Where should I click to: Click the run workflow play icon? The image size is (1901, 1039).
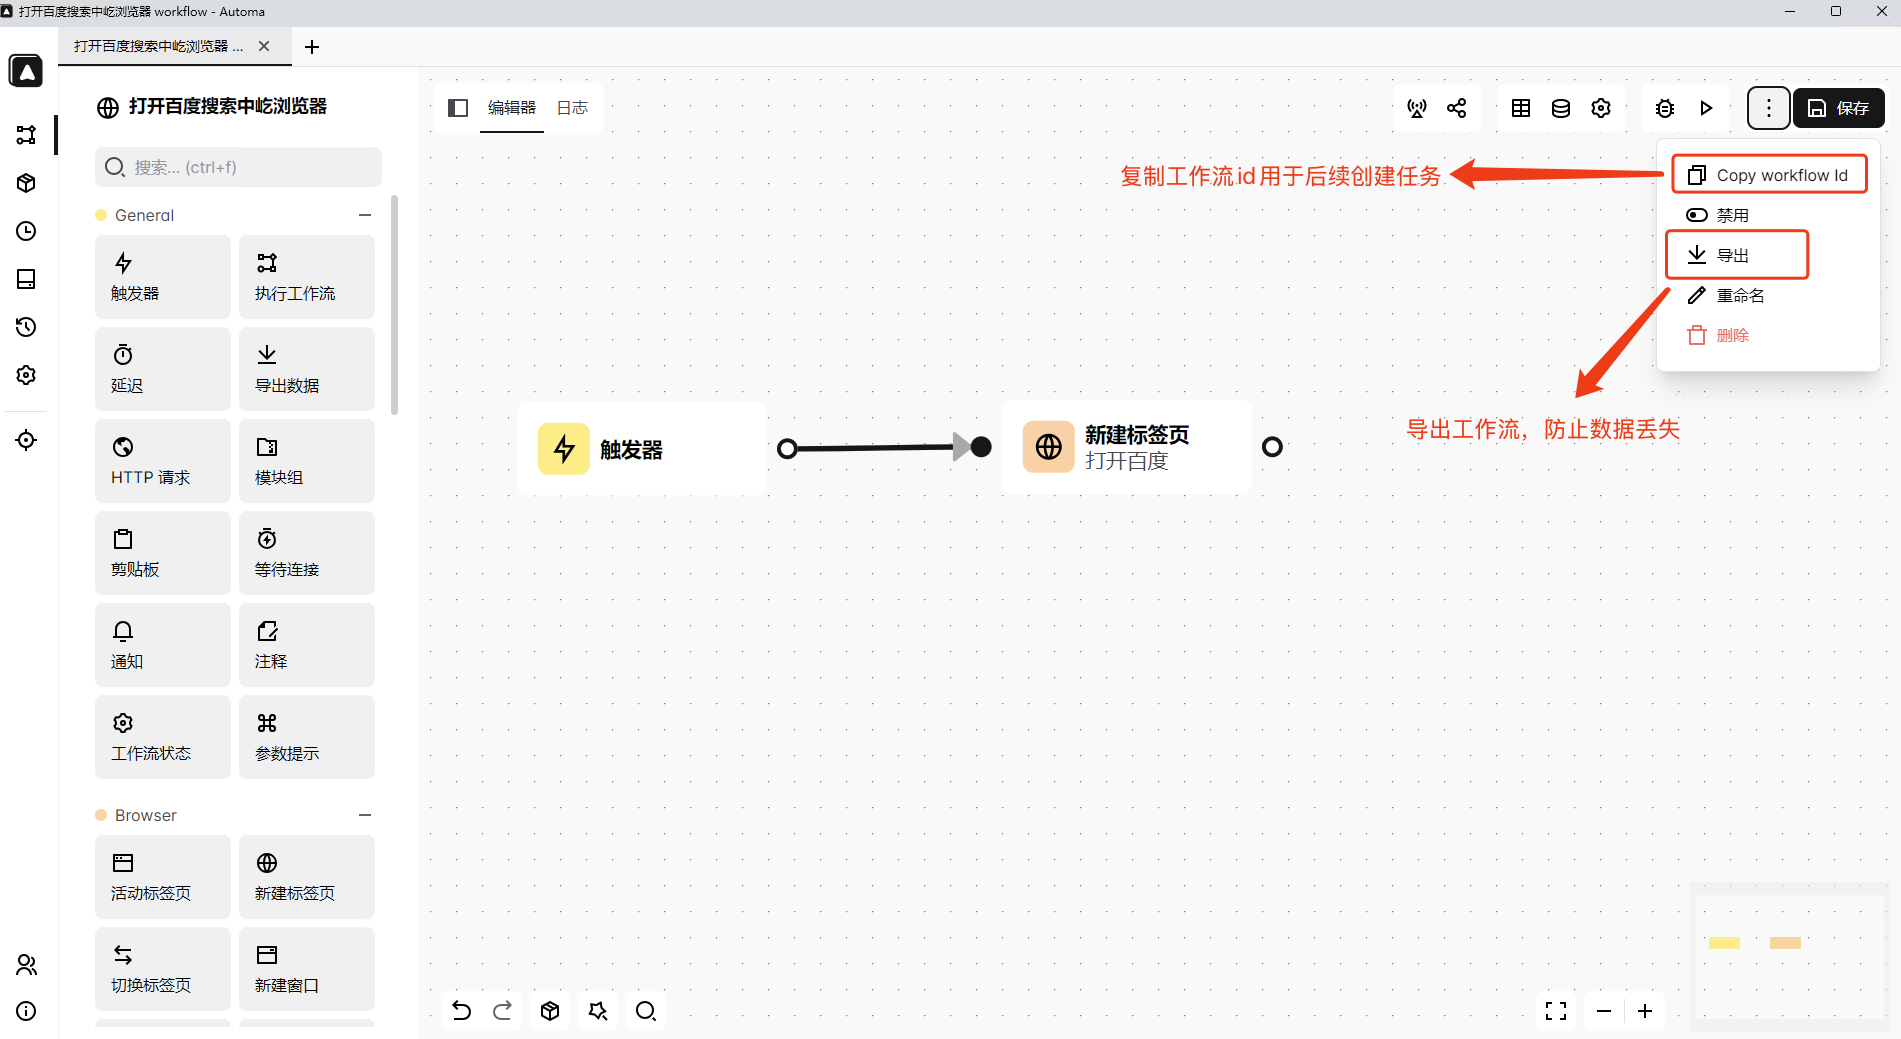click(1706, 108)
